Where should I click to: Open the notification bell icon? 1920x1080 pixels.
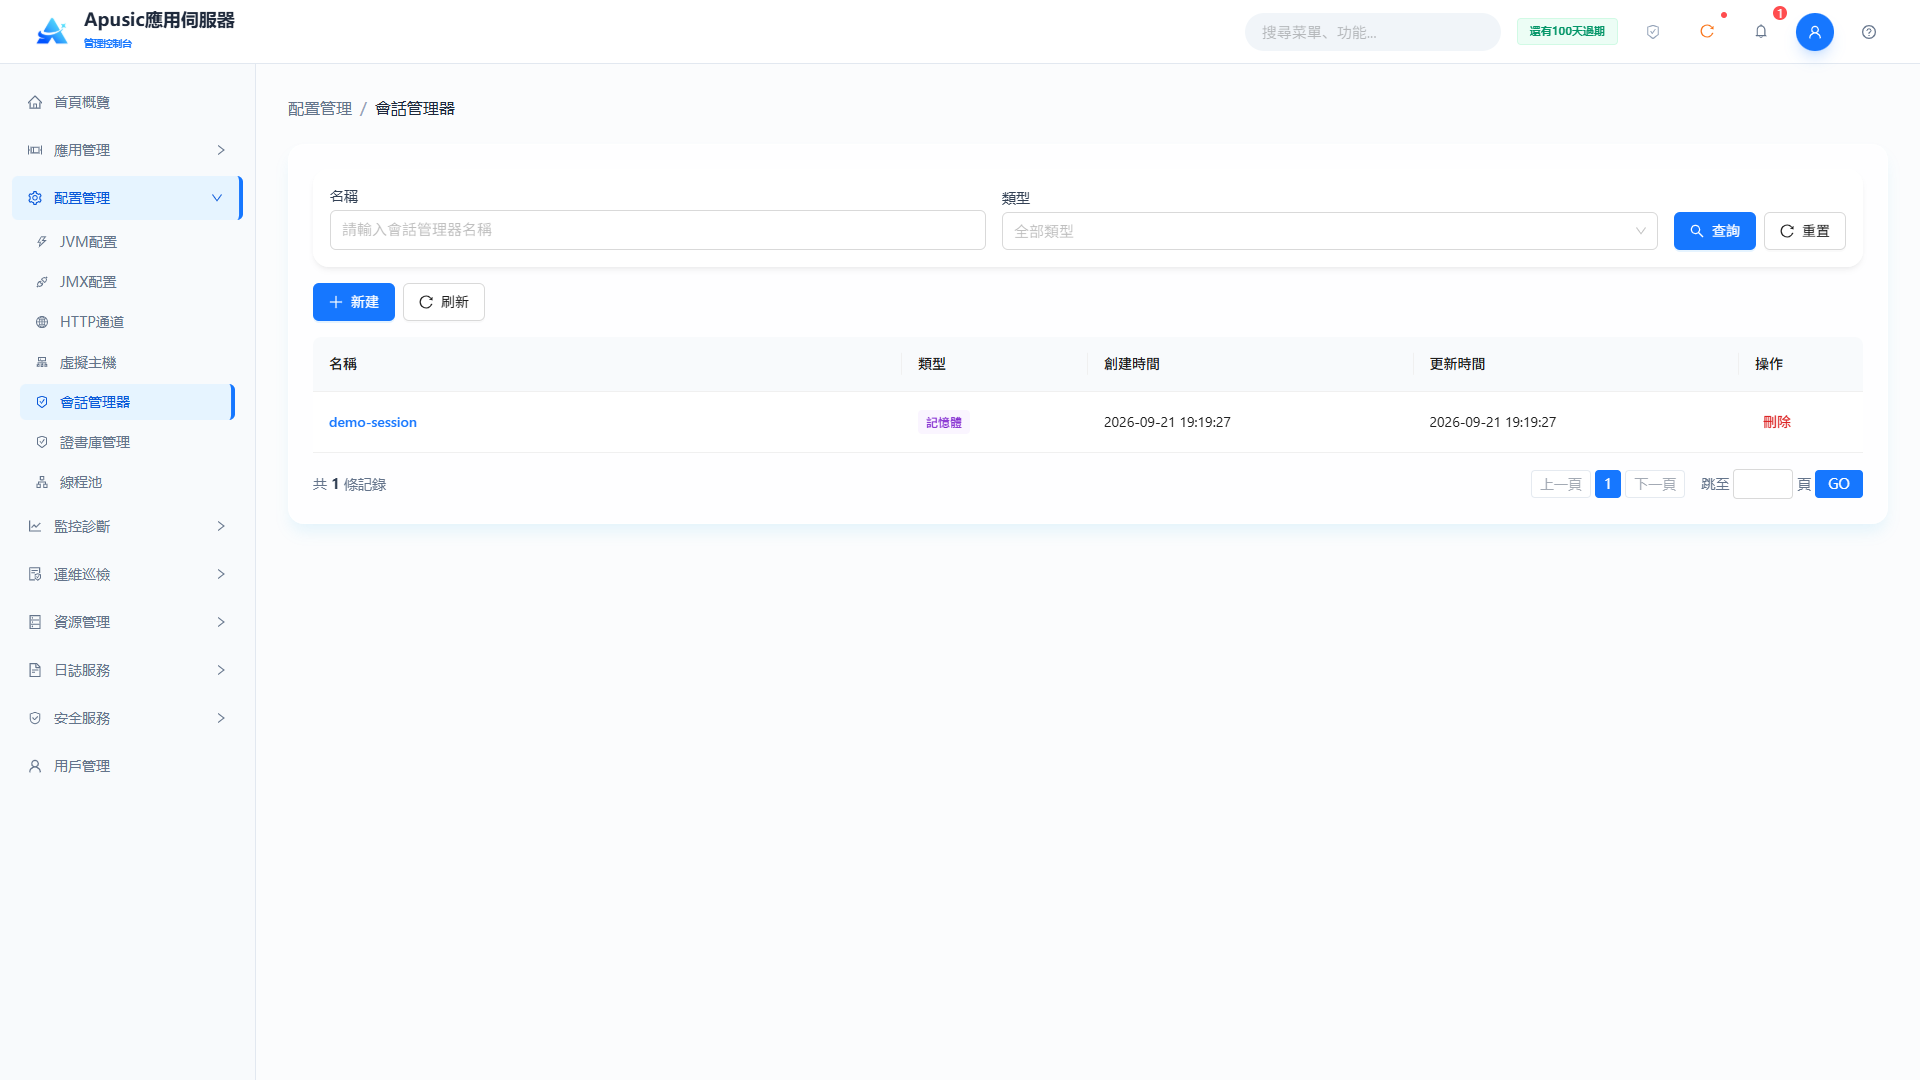(x=1761, y=32)
